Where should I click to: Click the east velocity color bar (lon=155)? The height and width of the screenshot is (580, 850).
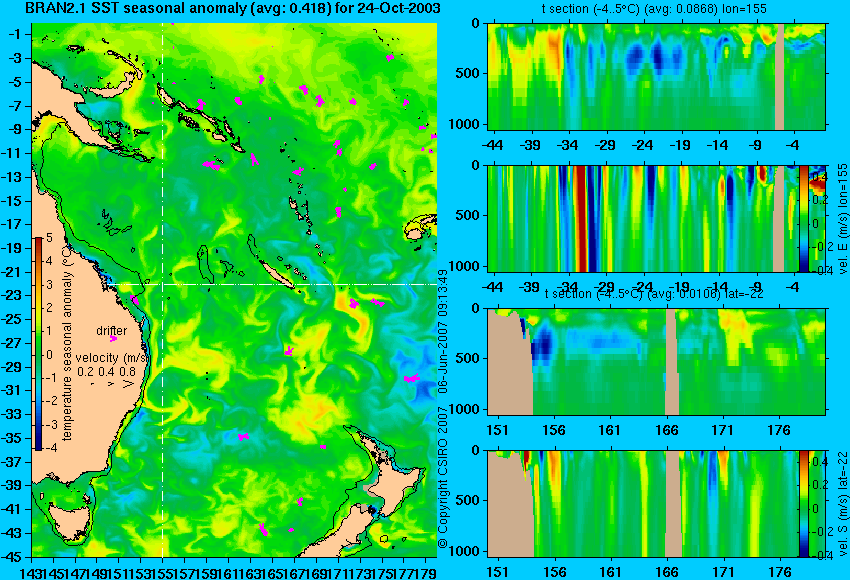click(803, 218)
